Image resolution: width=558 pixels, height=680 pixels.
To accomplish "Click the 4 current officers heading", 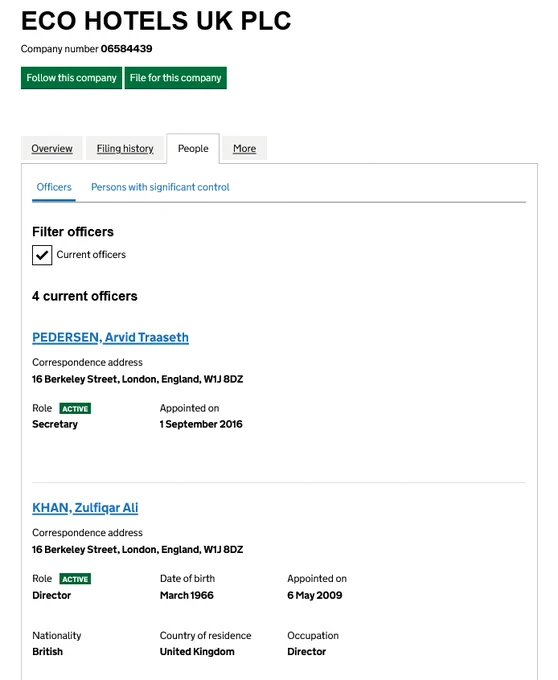I will [x=85, y=296].
